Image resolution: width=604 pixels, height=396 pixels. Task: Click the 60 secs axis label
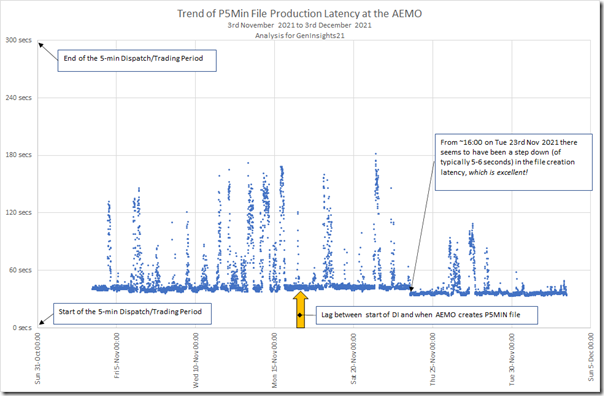[x=20, y=270]
